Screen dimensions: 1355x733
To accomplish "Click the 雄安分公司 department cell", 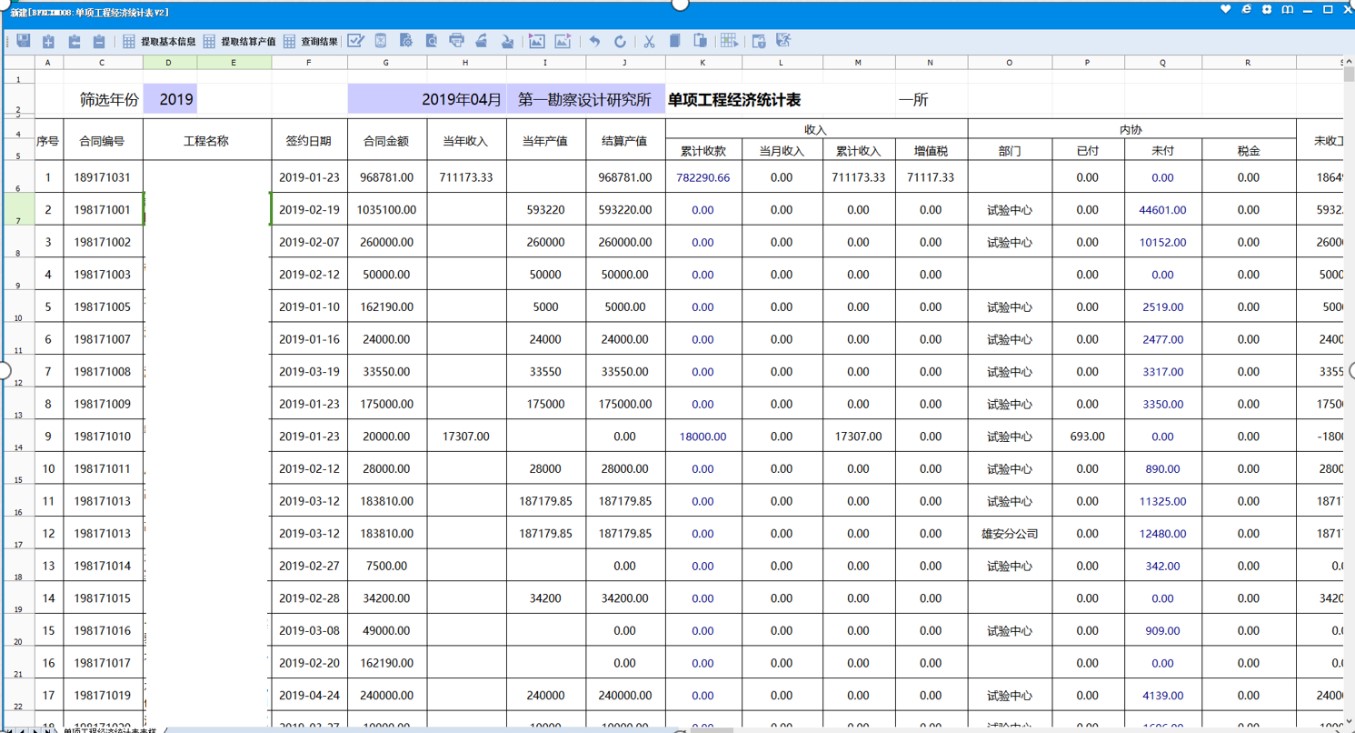I will [x=1009, y=534].
